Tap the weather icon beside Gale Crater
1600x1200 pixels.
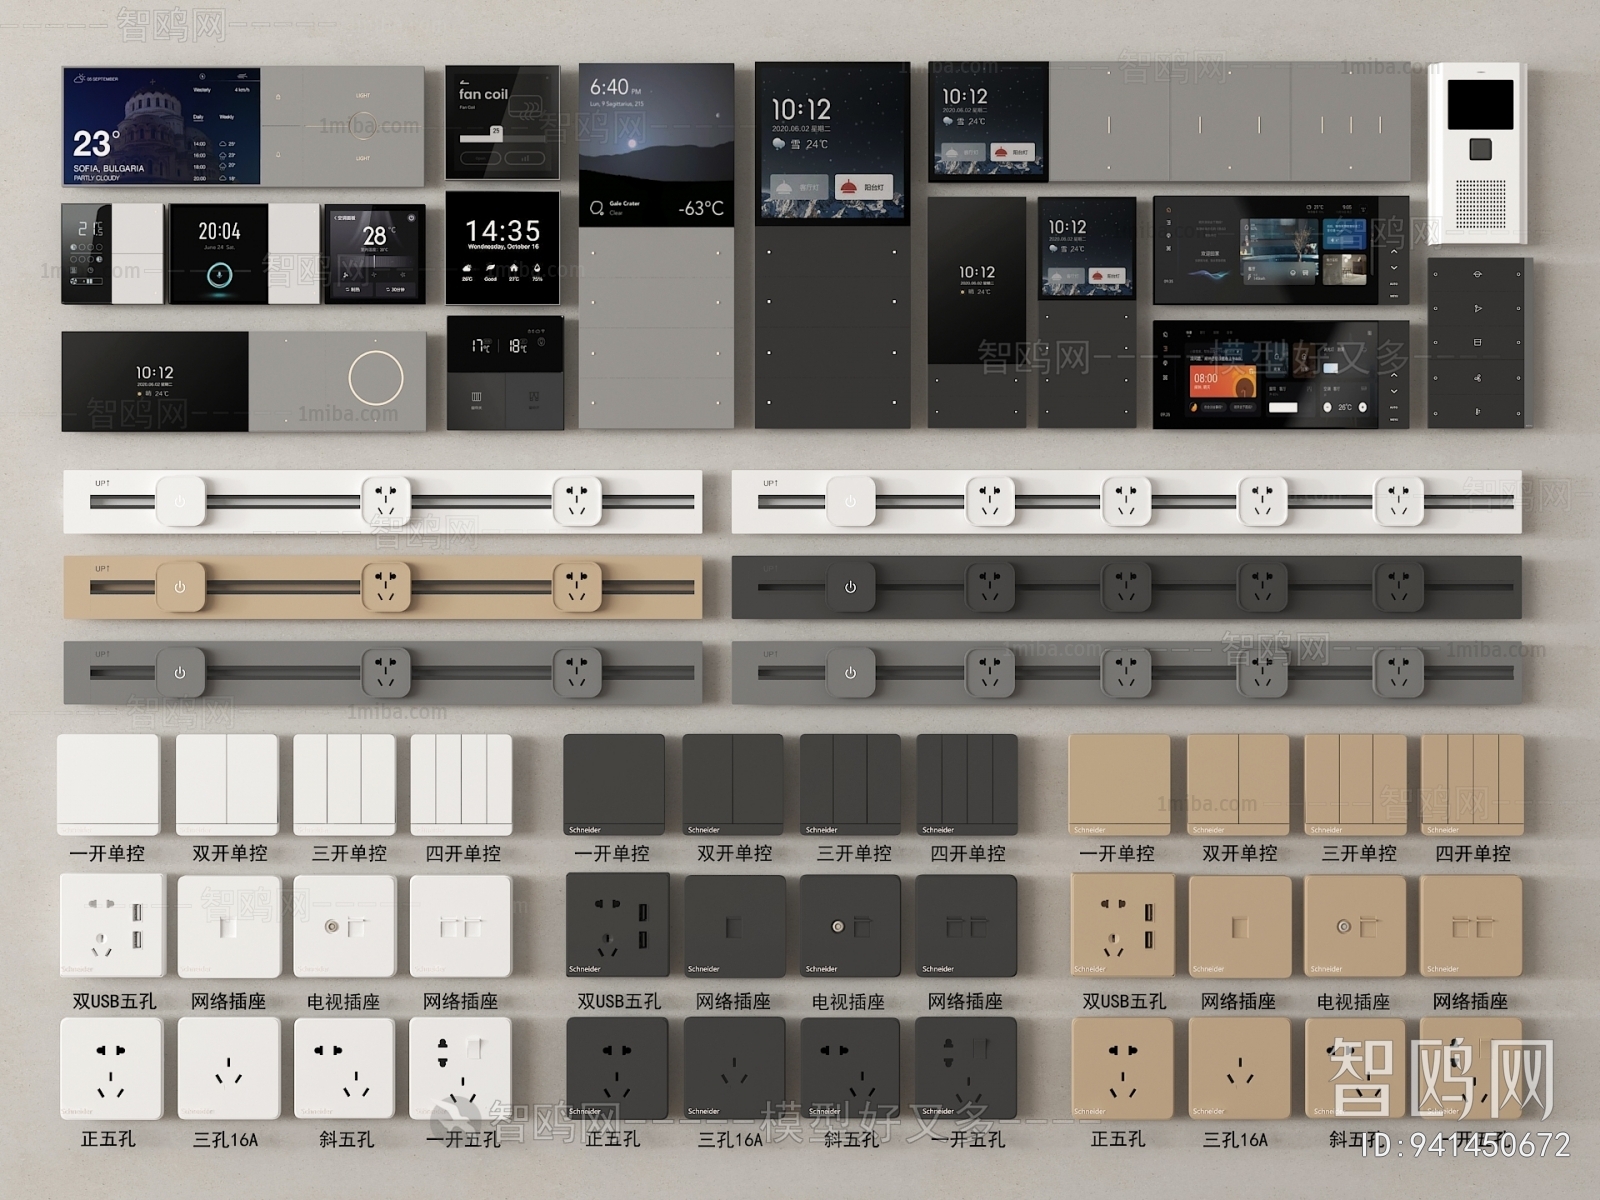[597, 207]
